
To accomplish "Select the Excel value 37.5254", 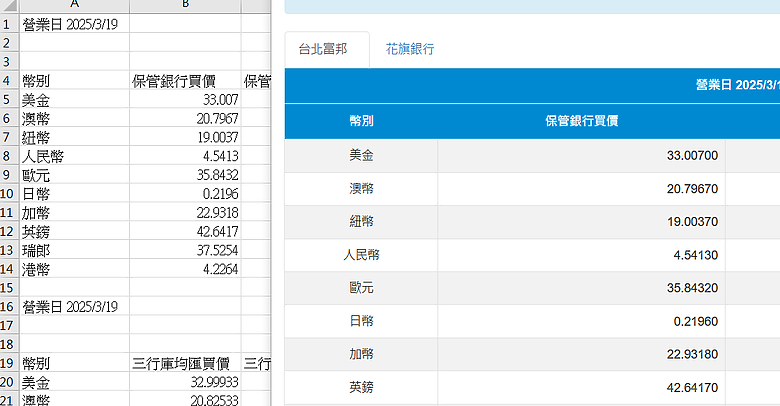I will [185, 250].
